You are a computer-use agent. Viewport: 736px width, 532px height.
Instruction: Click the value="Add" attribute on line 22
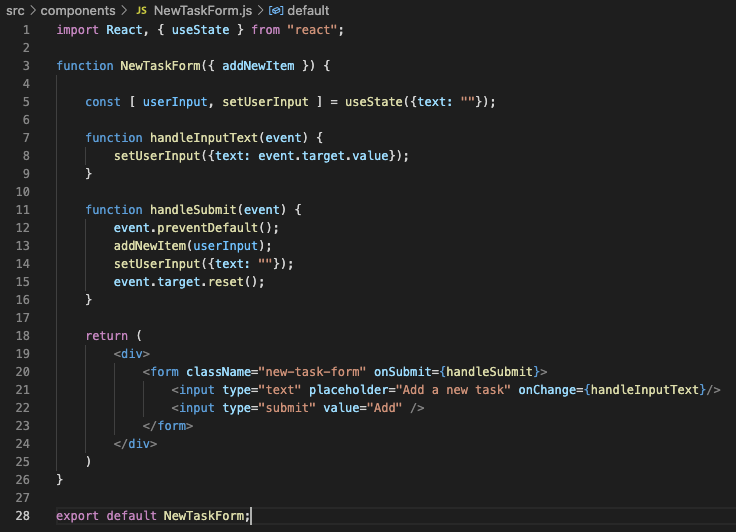pos(362,408)
